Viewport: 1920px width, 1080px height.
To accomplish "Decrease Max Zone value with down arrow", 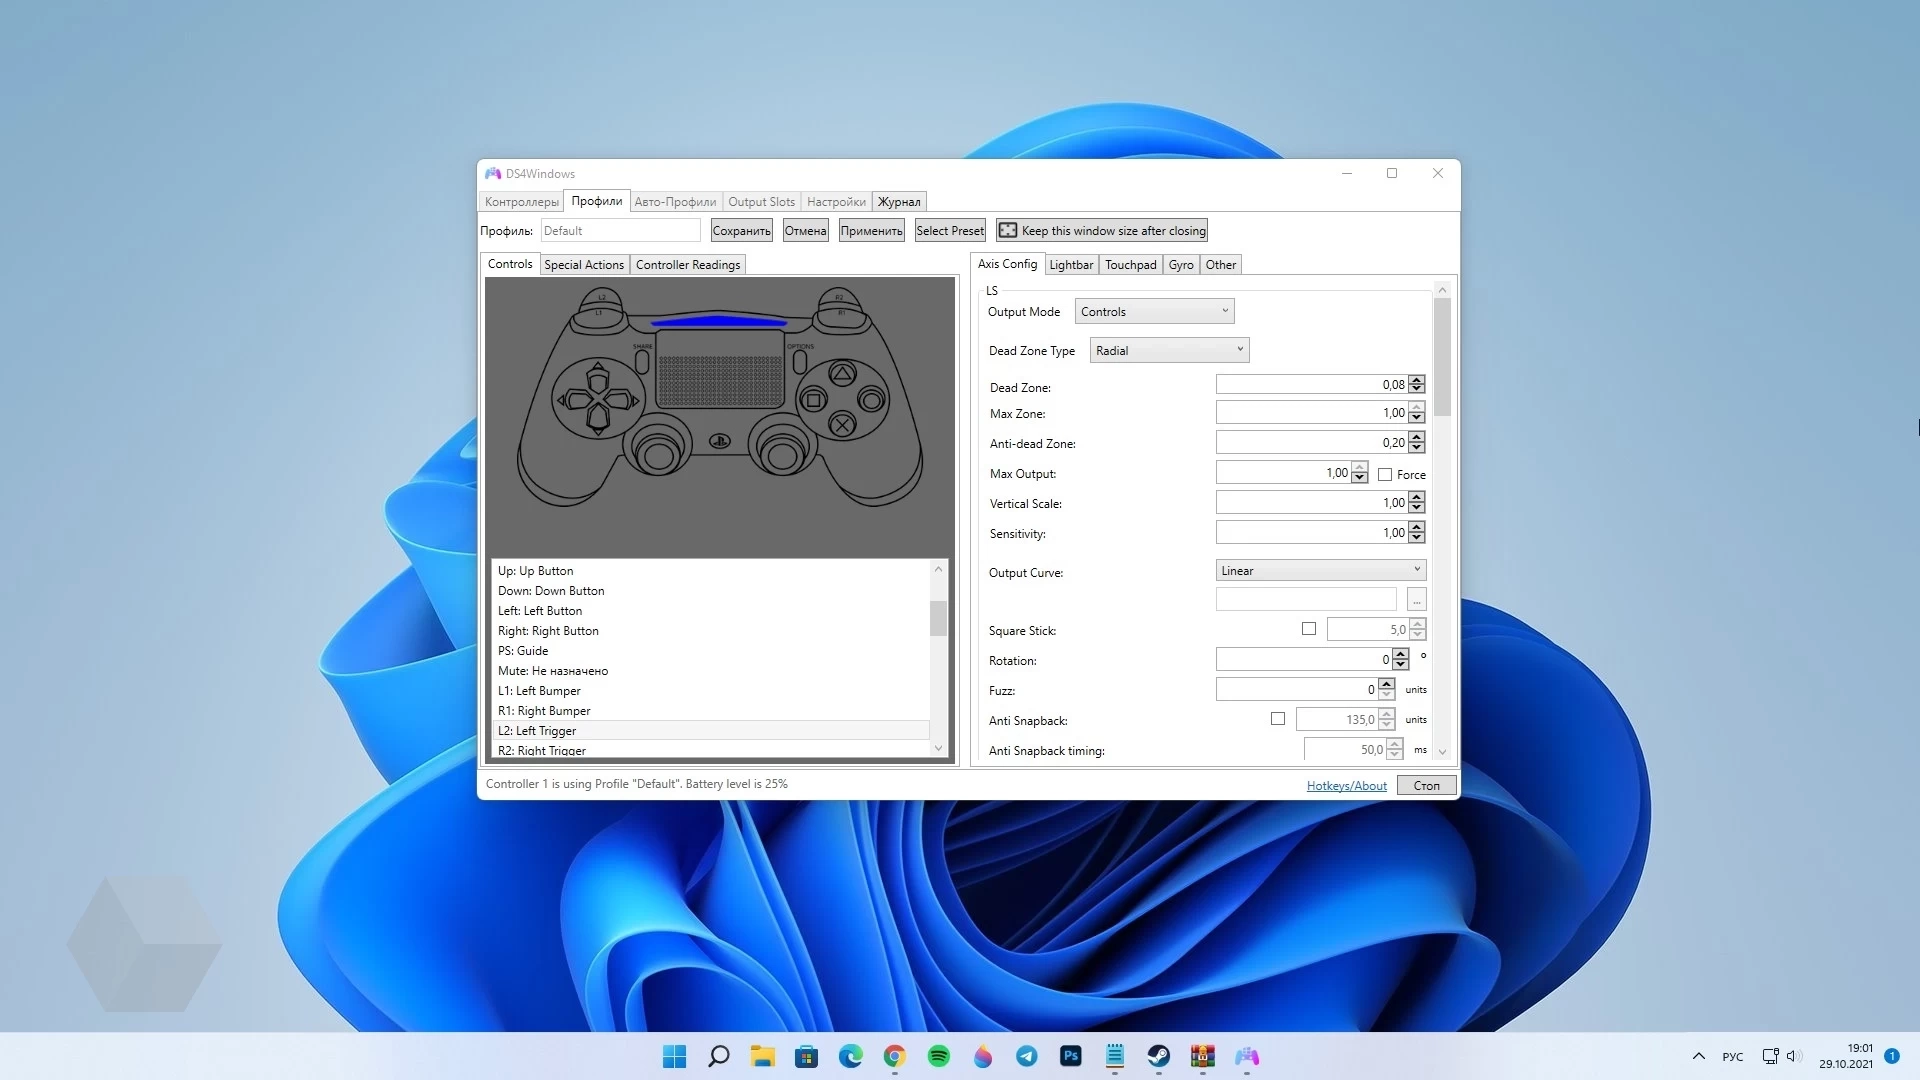I will [1417, 418].
